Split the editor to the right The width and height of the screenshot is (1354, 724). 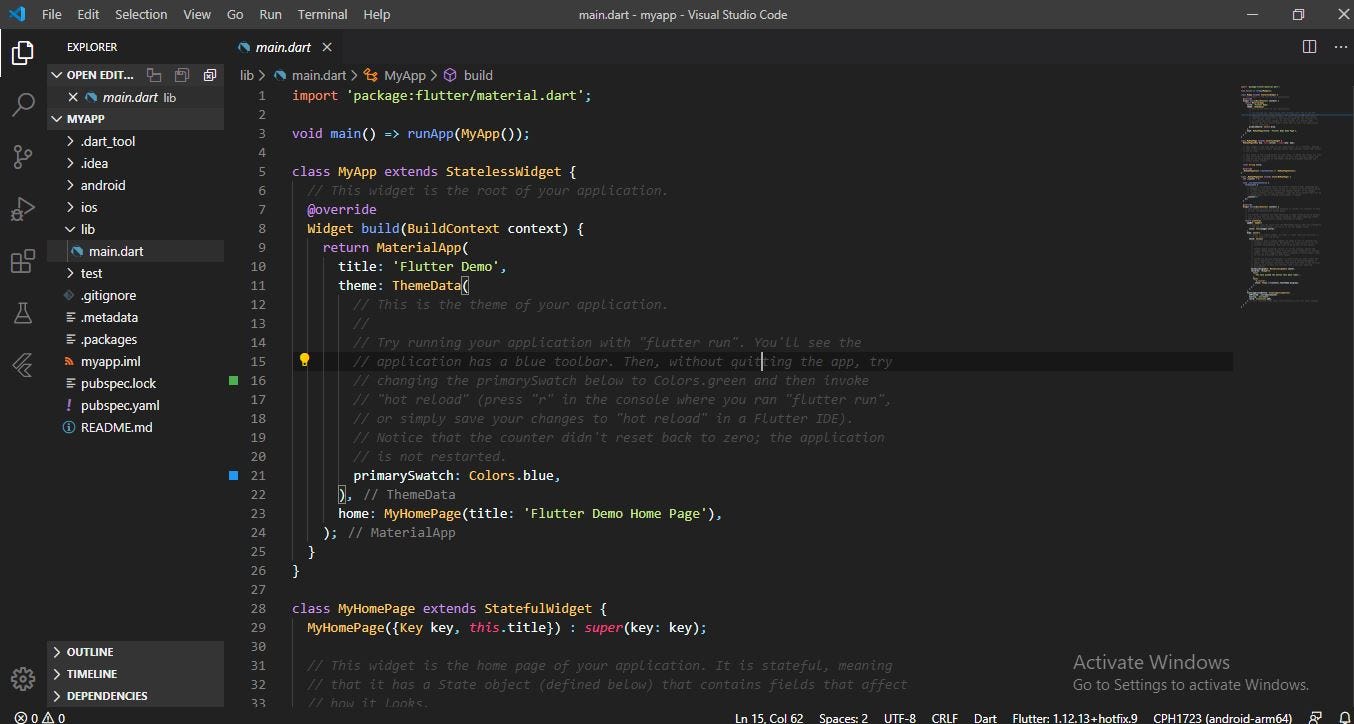[x=1309, y=47]
